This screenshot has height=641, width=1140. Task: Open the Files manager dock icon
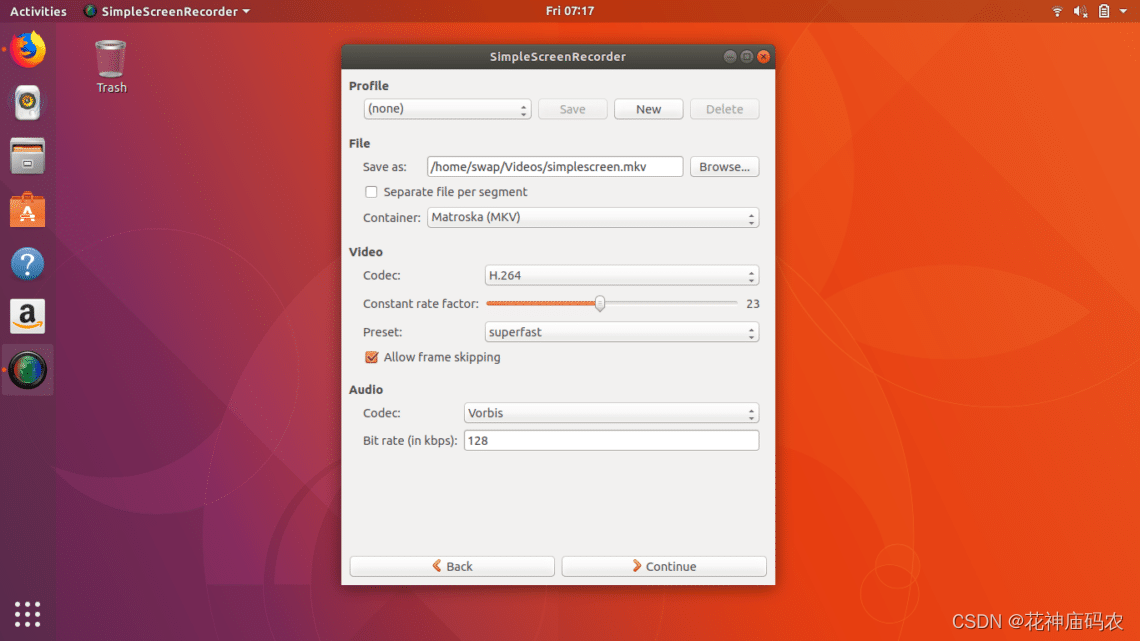tap(28, 156)
